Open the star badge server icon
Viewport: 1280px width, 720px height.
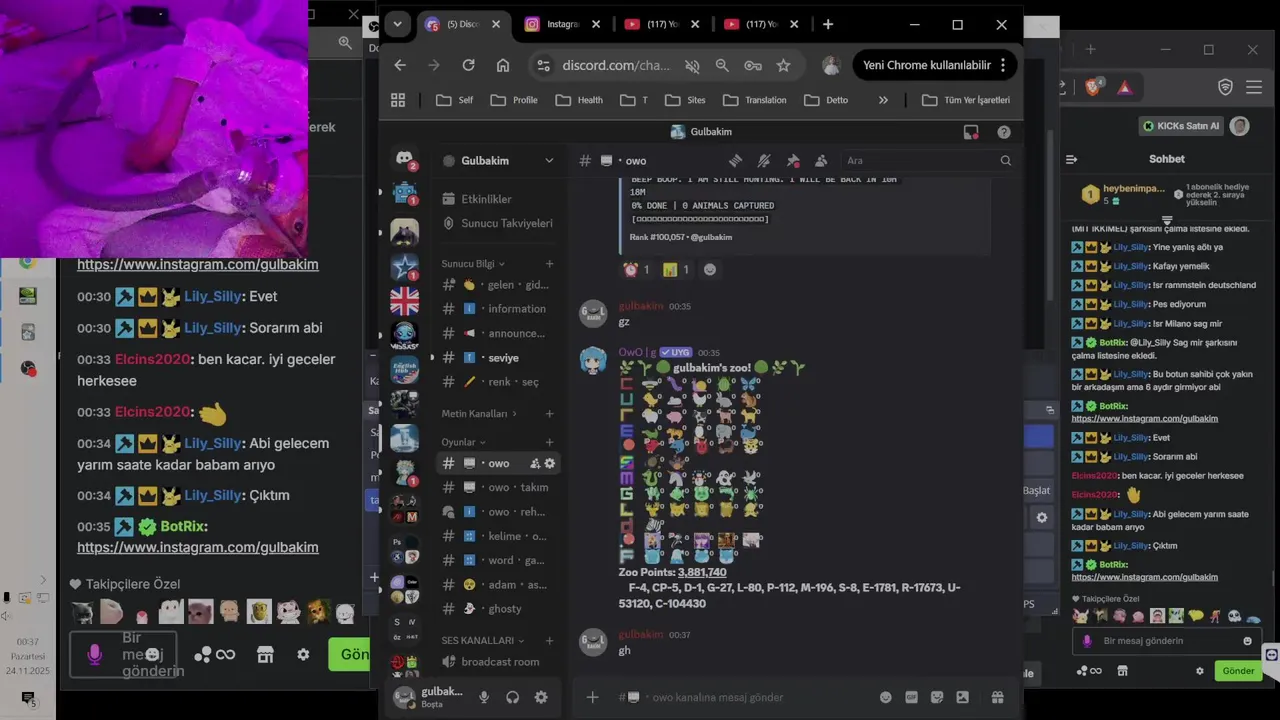coord(404,267)
